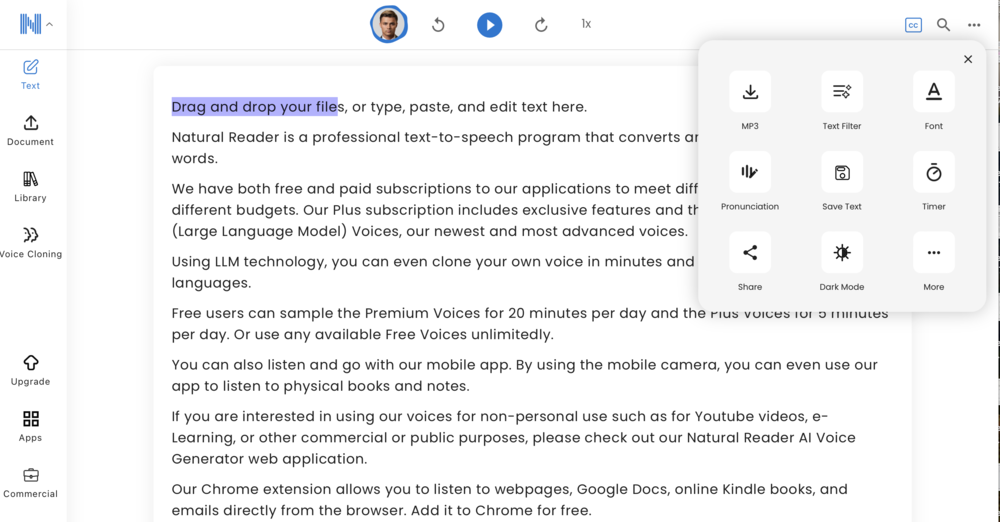The image size is (1000, 522).
Task: Open the Pronunciation editor icon
Action: (750, 172)
